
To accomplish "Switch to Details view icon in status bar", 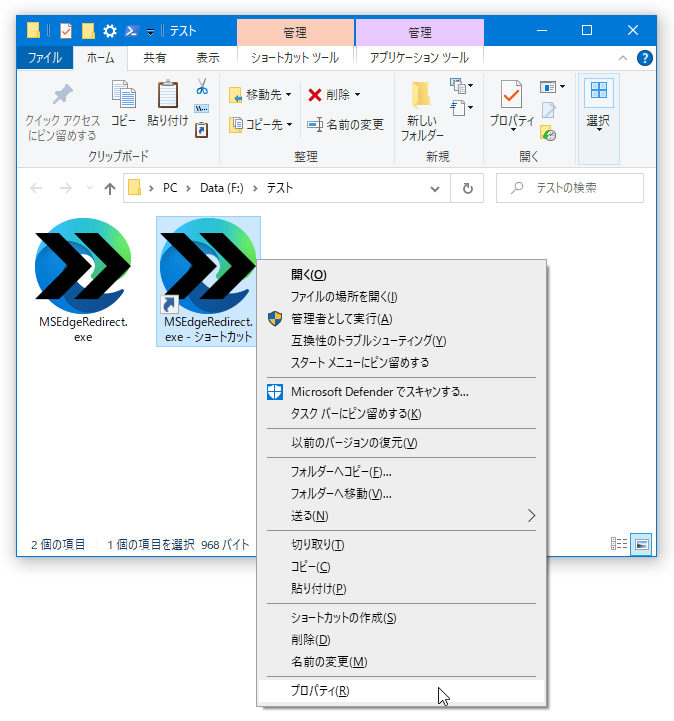I will tap(619, 544).
